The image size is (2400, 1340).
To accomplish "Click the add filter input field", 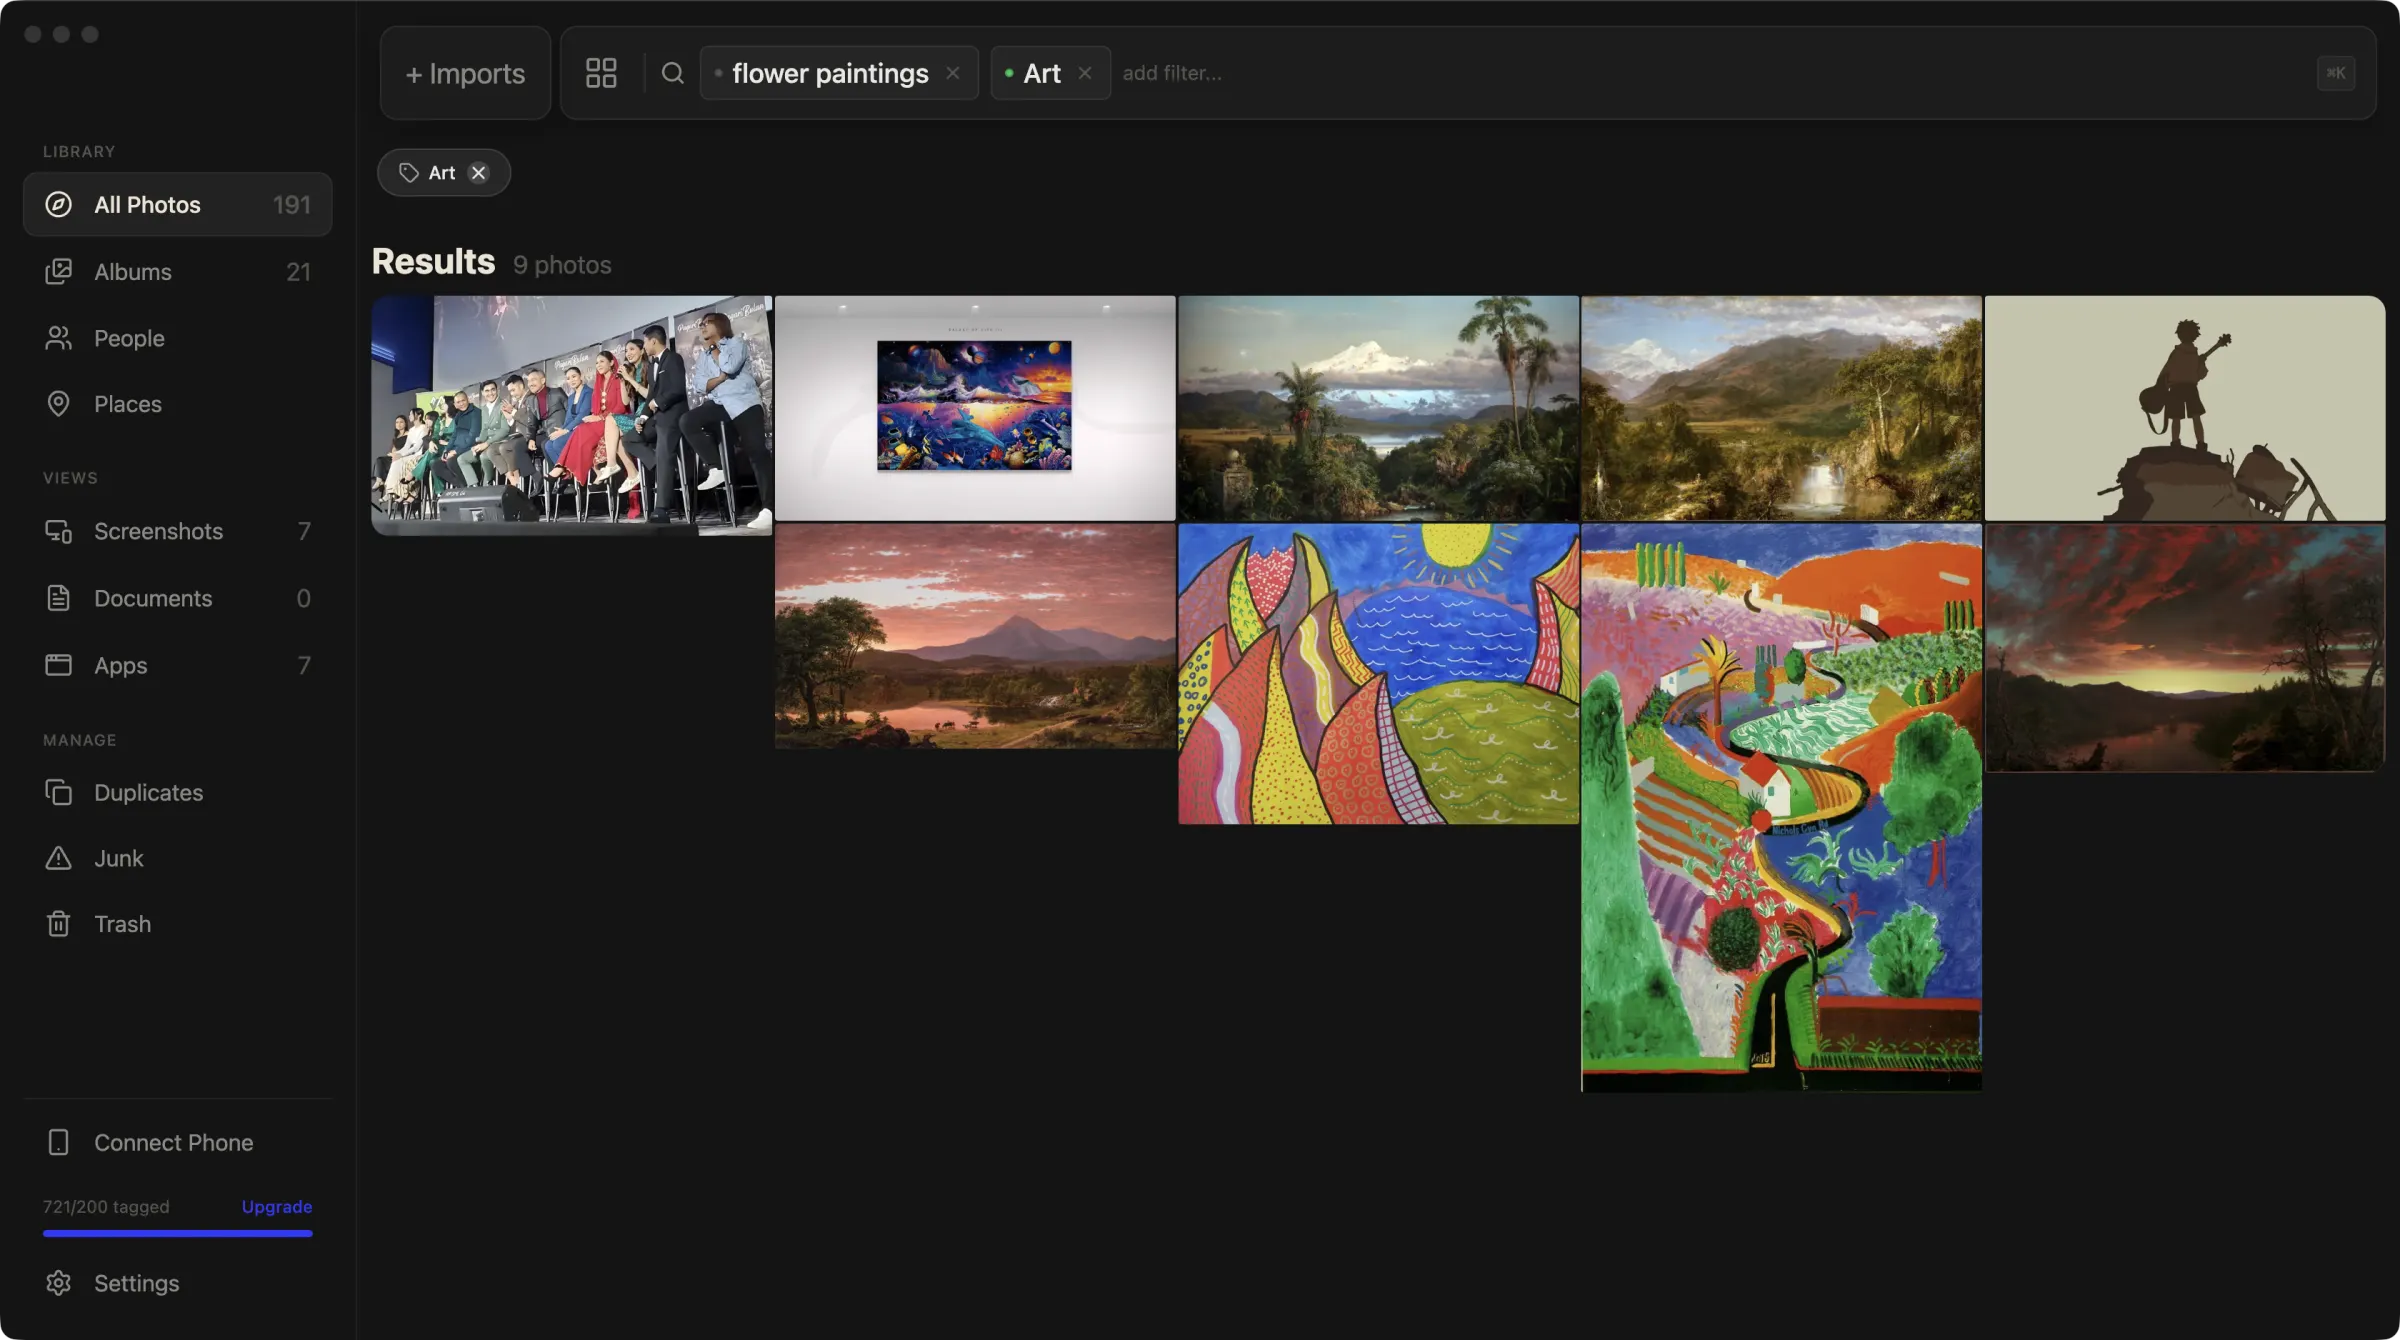I will [x=1172, y=73].
